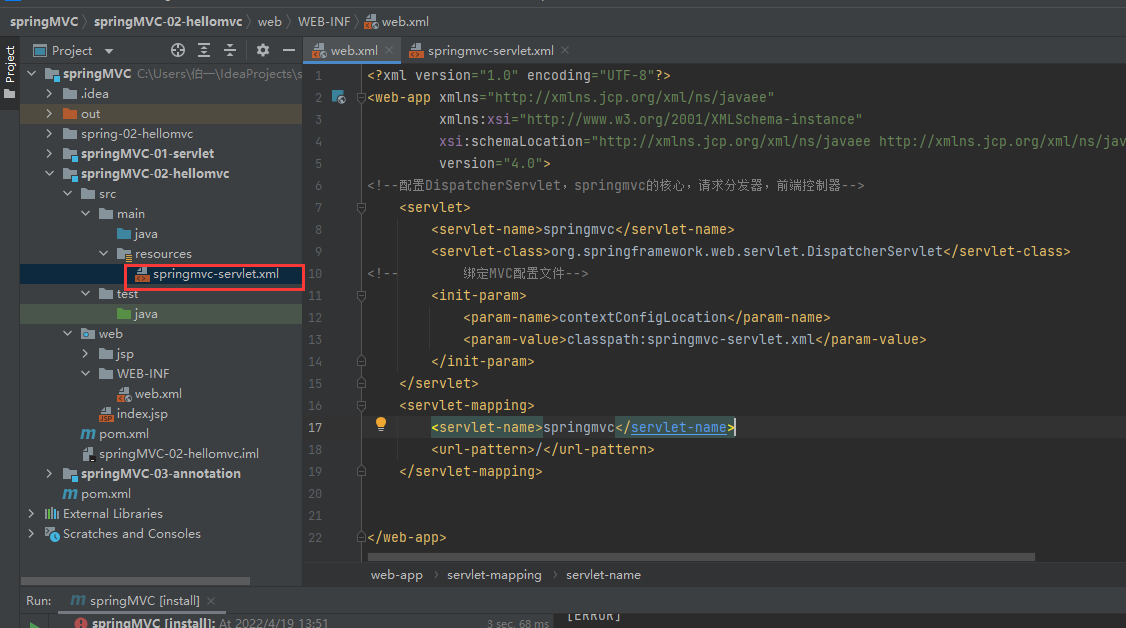
Task: Collapse the src folder
Action: coord(68,194)
